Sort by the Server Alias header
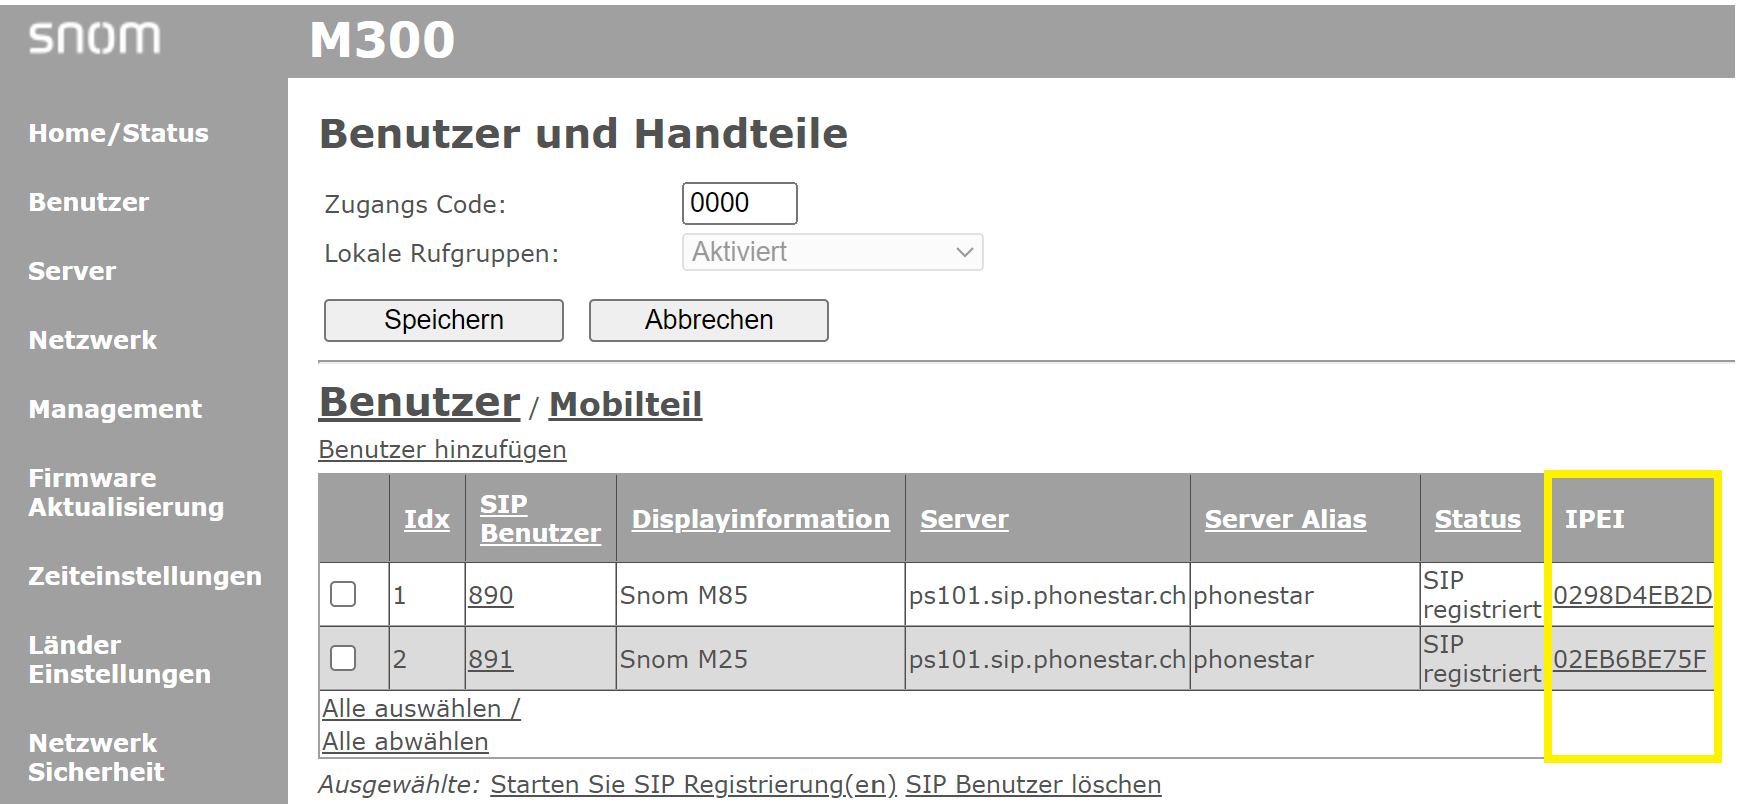The image size is (1740, 804). click(x=1285, y=519)
